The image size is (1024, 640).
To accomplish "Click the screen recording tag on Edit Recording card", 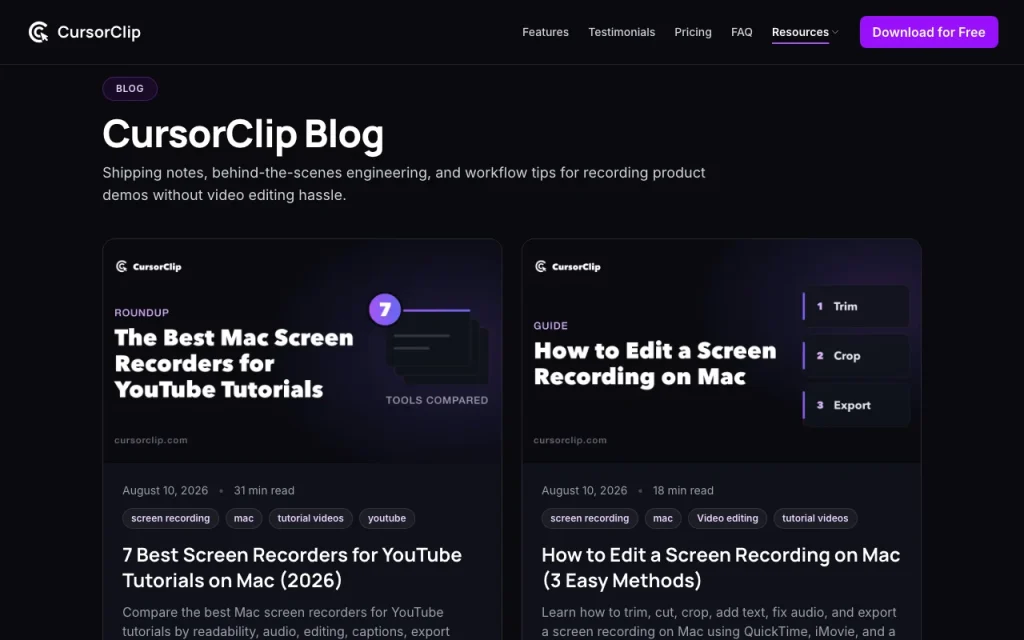I will point(590,519).
